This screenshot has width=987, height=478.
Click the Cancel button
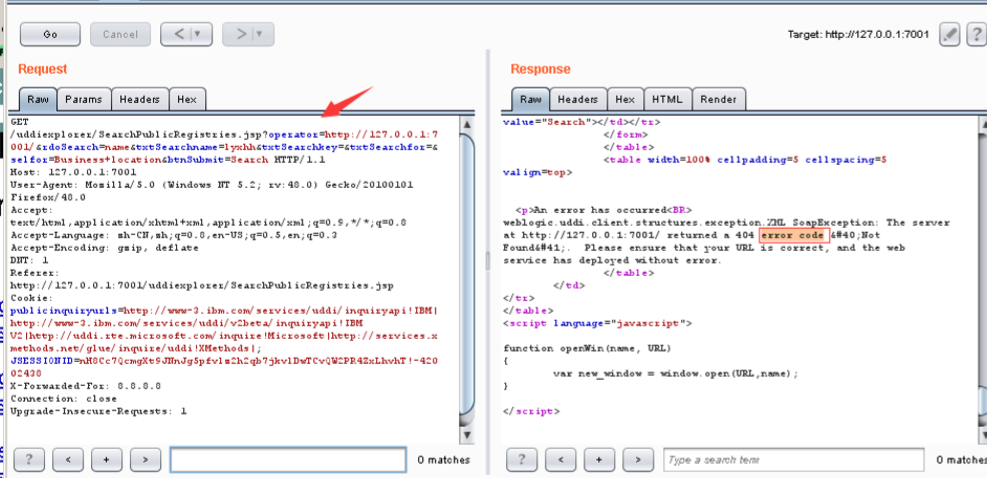click(x=120, y=35)
